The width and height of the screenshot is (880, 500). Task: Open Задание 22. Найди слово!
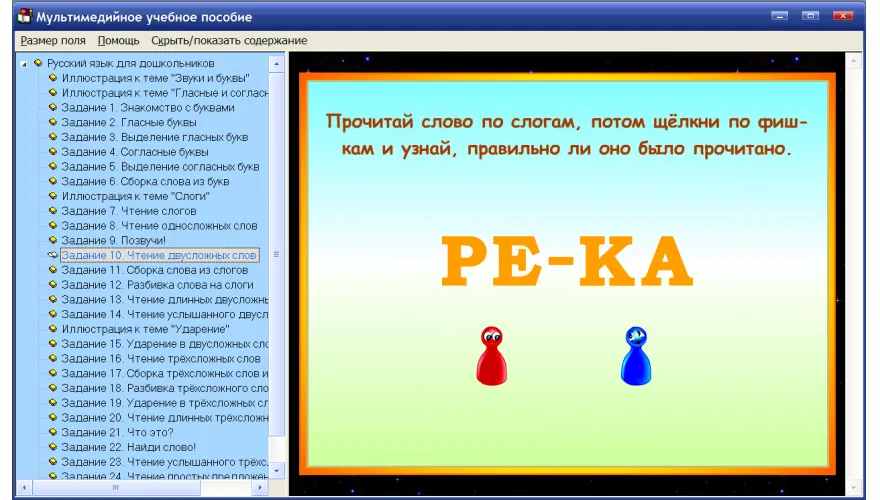[128, 447]
